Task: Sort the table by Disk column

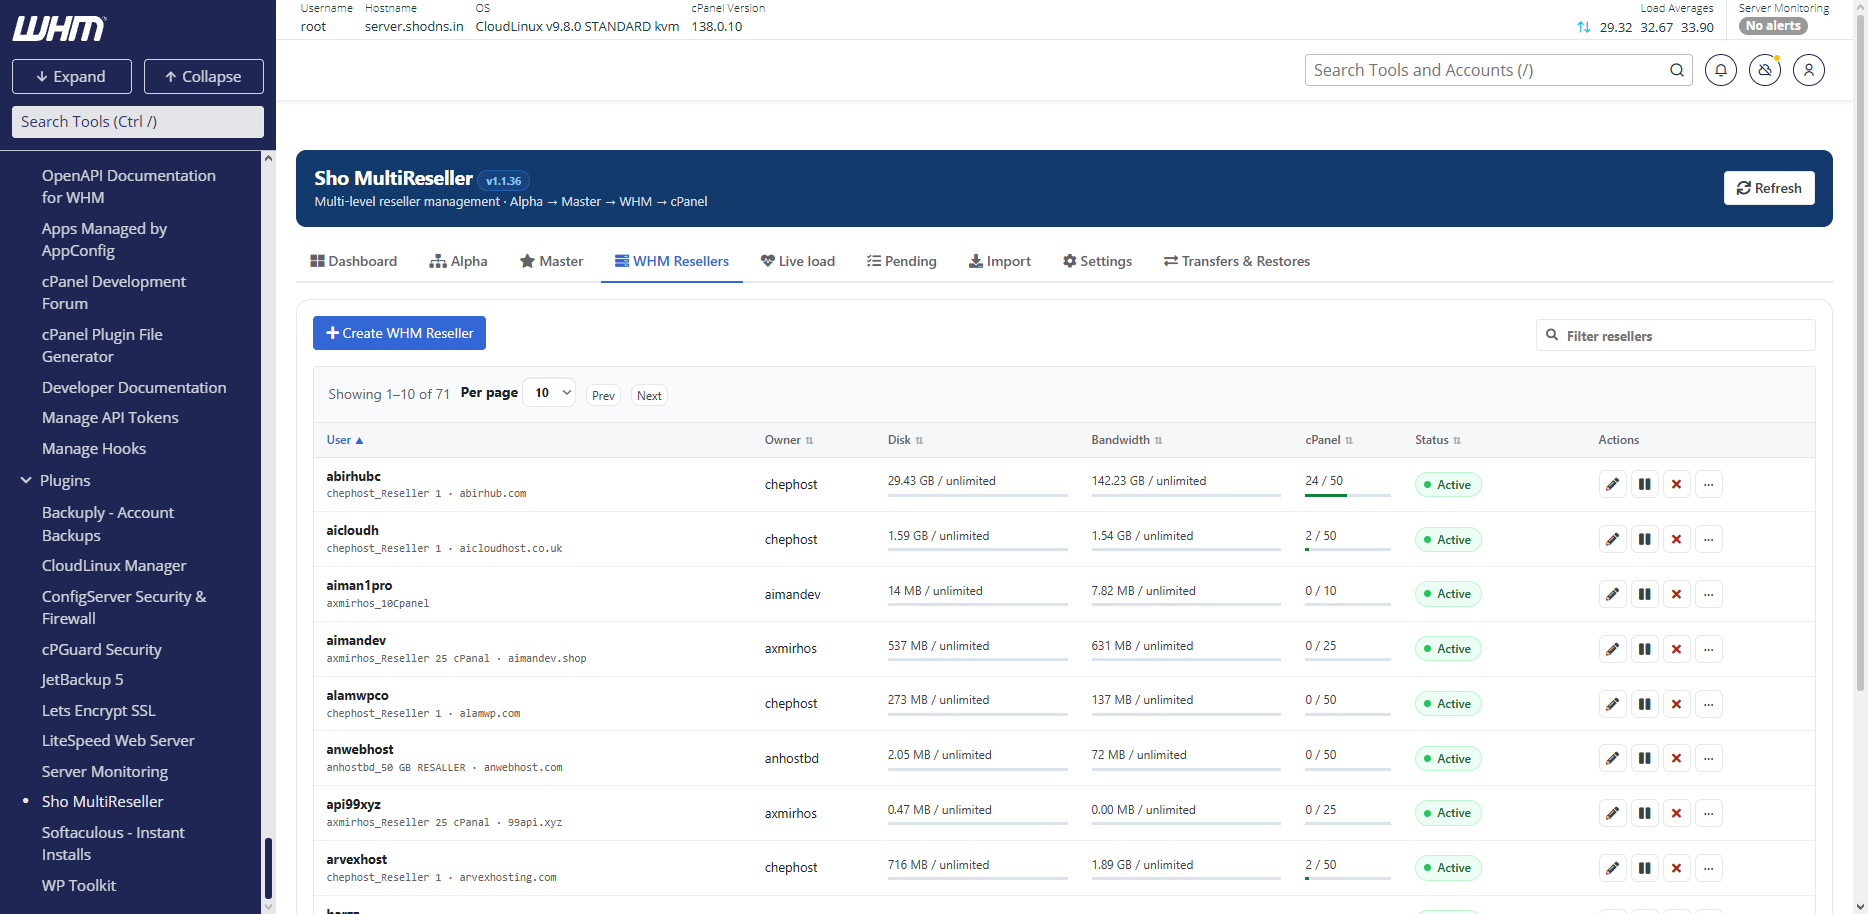Action: tap(905, 440)
